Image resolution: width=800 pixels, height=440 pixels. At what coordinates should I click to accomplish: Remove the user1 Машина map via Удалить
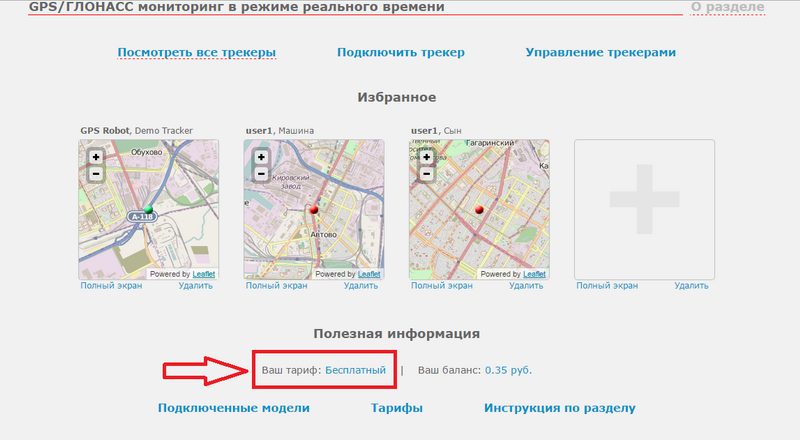point(361,286)
